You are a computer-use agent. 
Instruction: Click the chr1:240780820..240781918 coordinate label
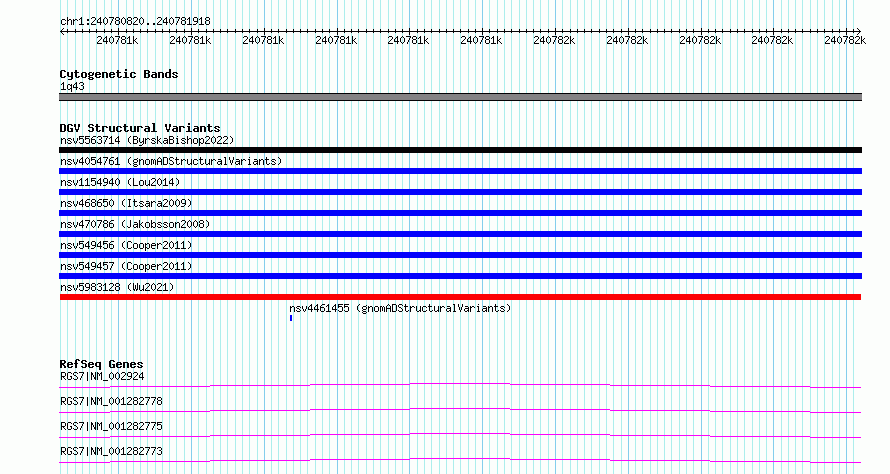(x=135, y=21)
